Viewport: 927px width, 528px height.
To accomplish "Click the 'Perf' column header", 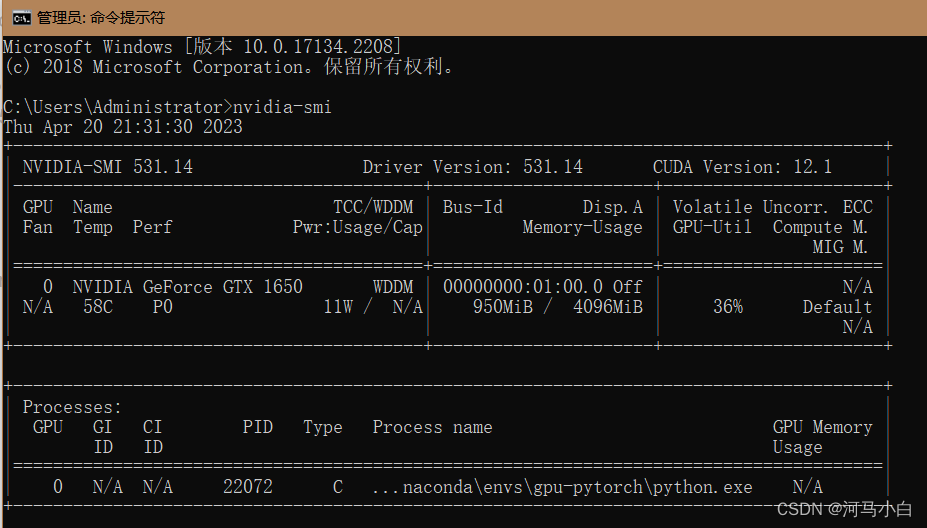I will point(153,227).
